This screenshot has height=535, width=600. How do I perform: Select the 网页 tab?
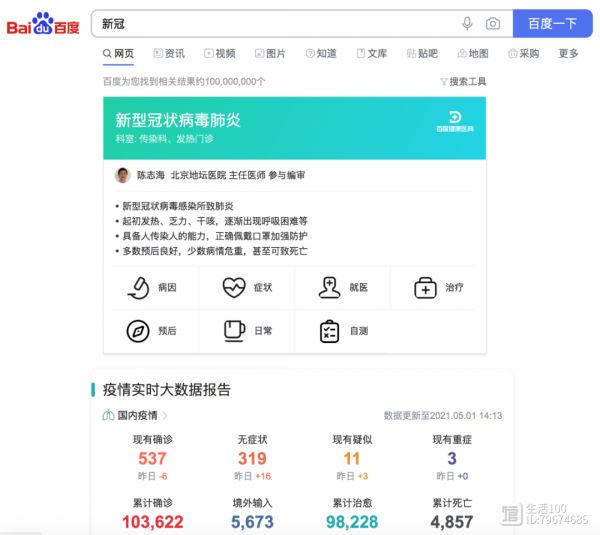point(118,54)
